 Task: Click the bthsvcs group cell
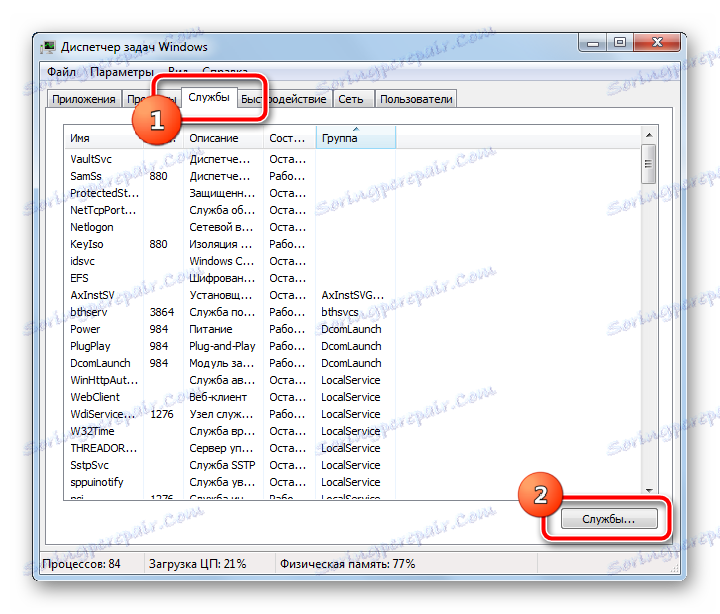340,312
